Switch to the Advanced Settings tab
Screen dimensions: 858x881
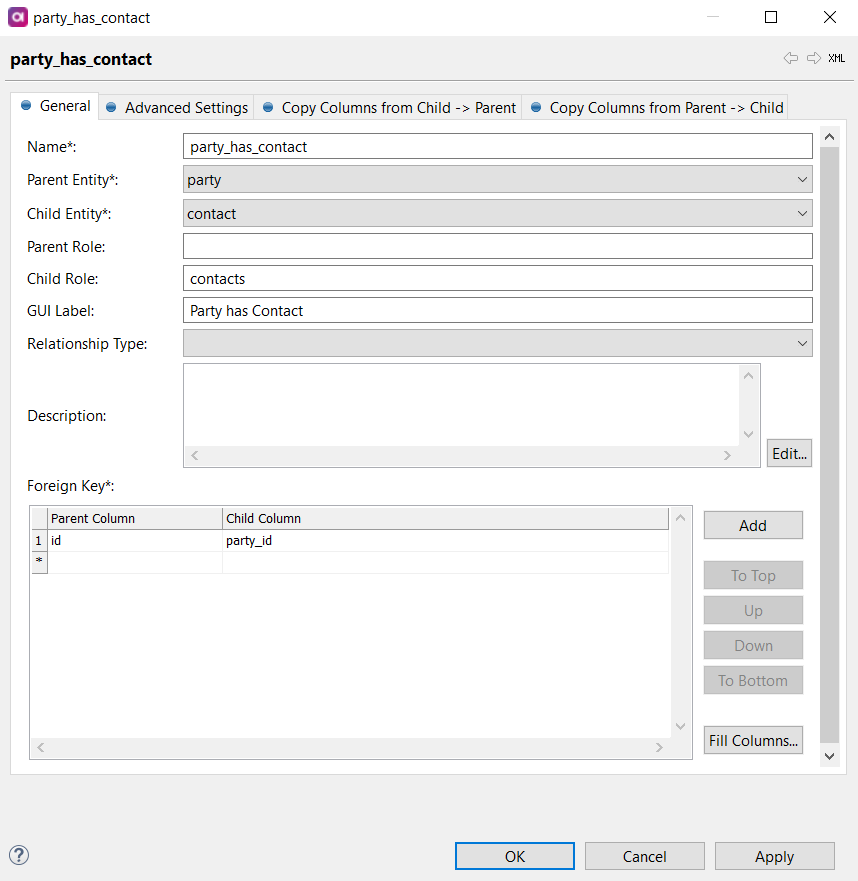pyautogui.click(x=185, y=107)
